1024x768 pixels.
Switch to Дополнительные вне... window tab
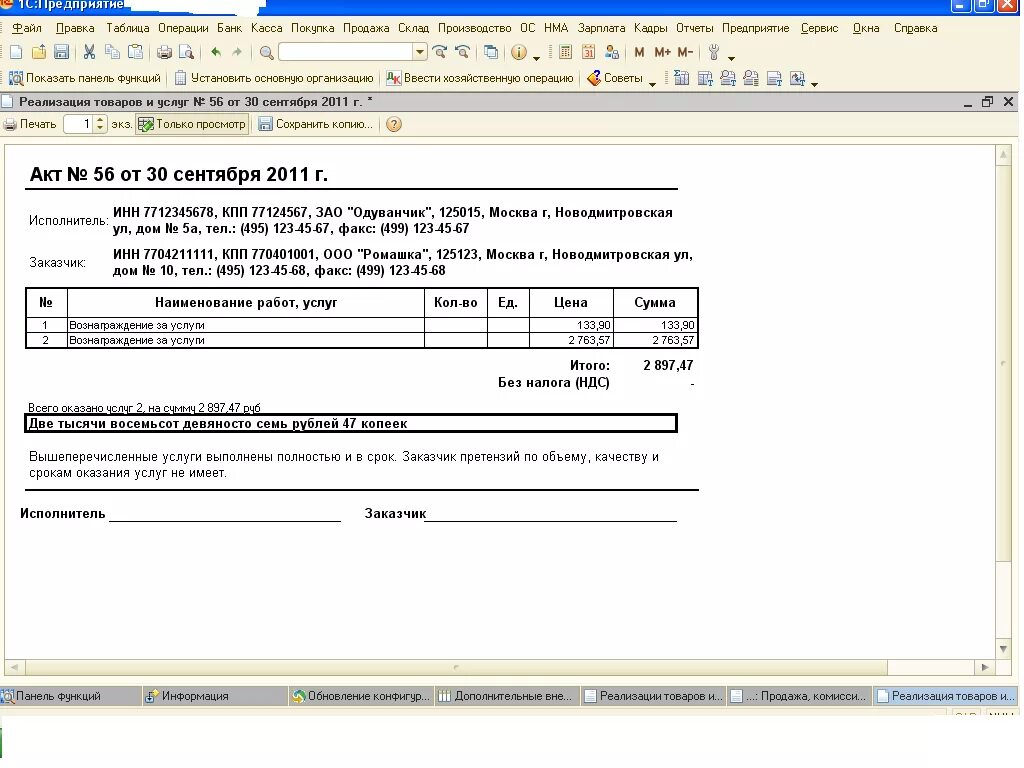[507, 696]
